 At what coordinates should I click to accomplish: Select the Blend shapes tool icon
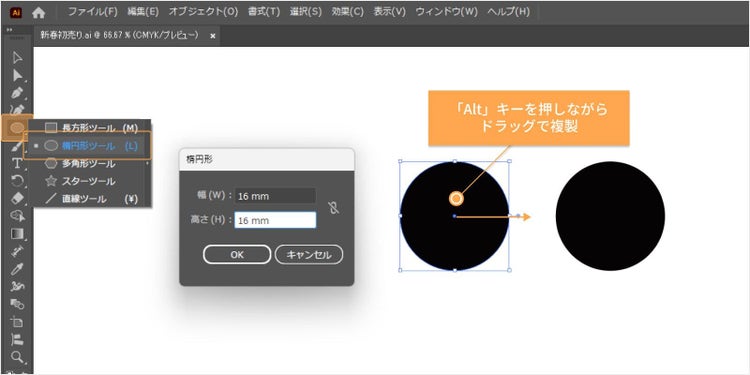pos(17,304)
